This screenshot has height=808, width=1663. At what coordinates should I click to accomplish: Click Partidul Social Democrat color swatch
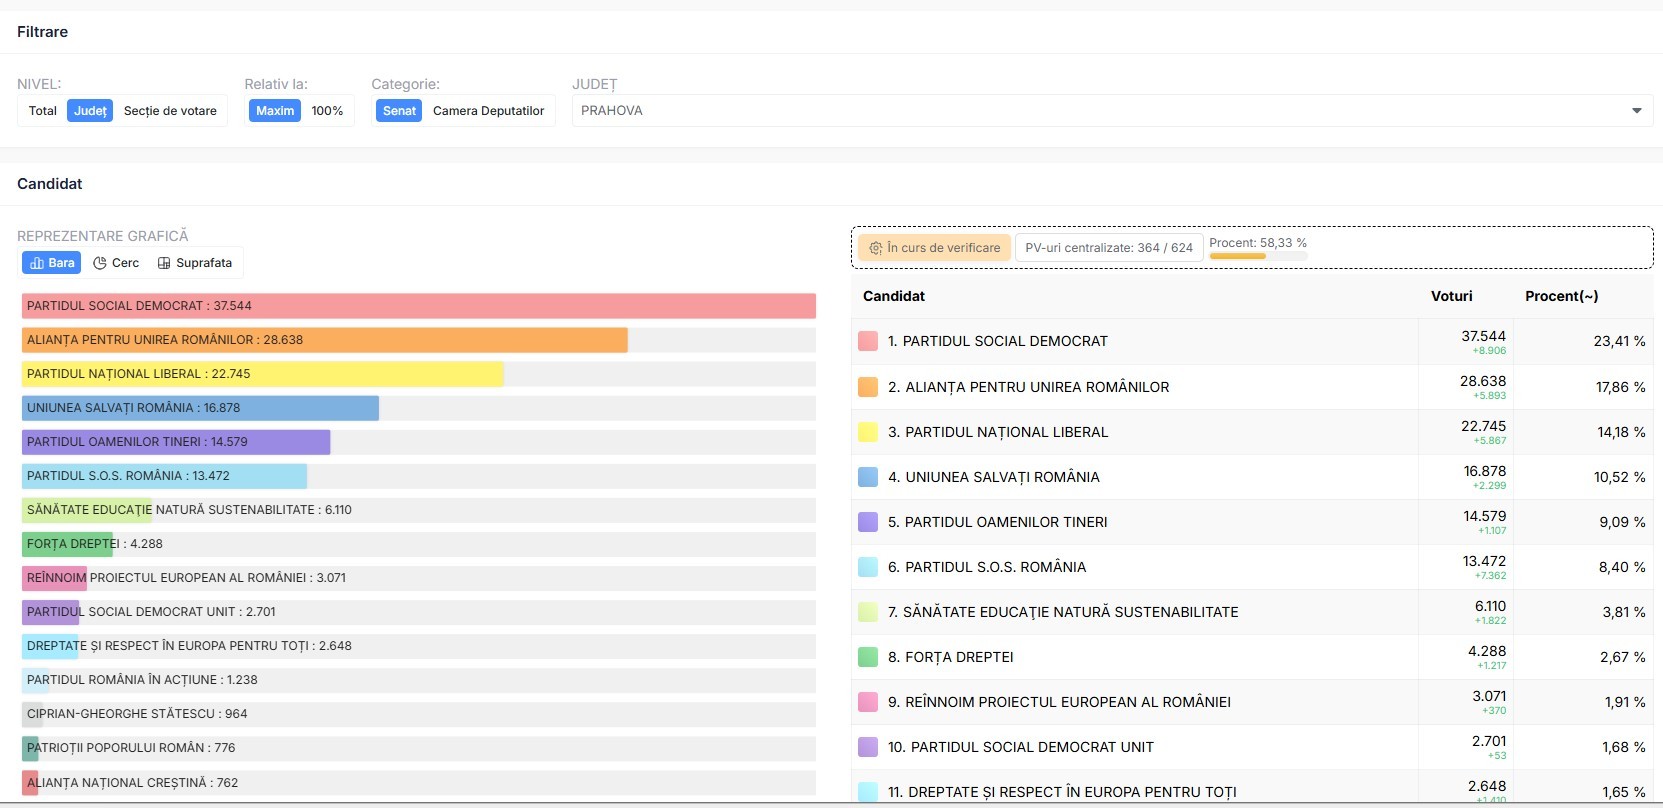coord(868,341)
